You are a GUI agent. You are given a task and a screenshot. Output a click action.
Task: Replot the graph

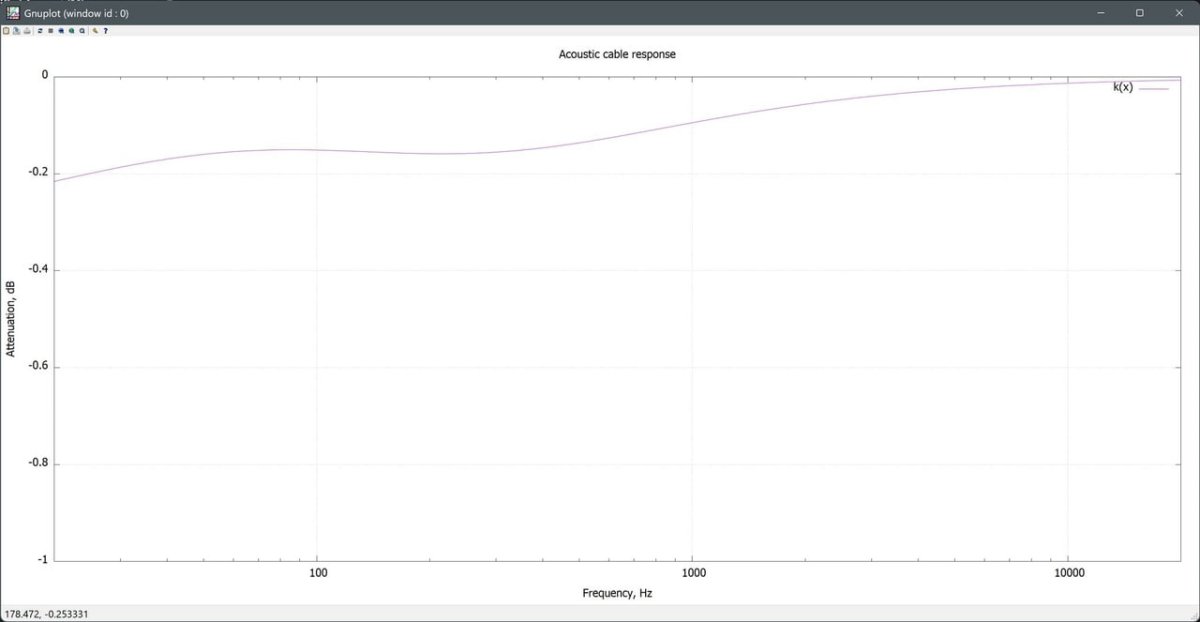[x=40, y=31]
